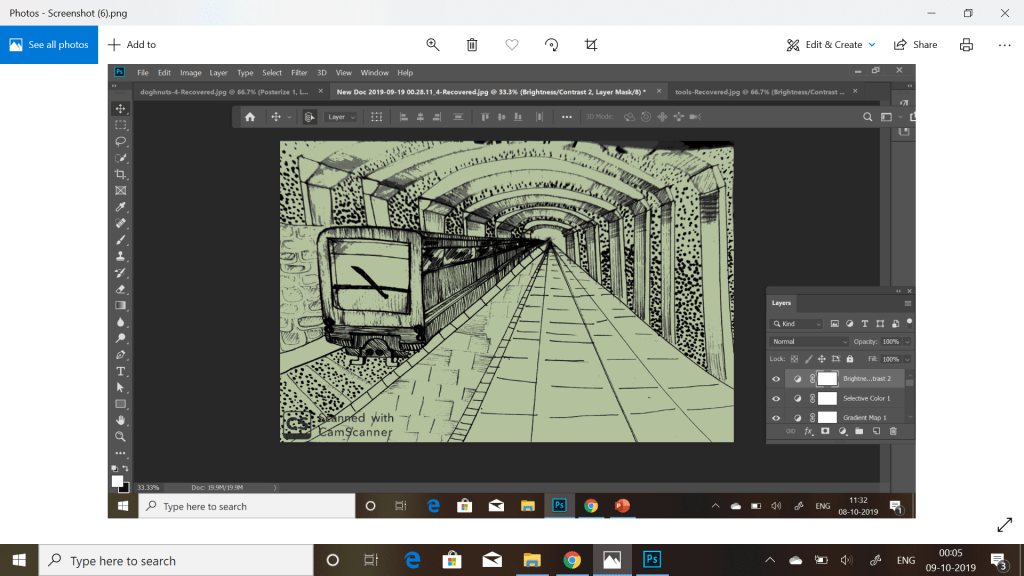Rotate the image using the rotate icon
This screenshot has width=1024, height=576.
[x=551, y=44]
